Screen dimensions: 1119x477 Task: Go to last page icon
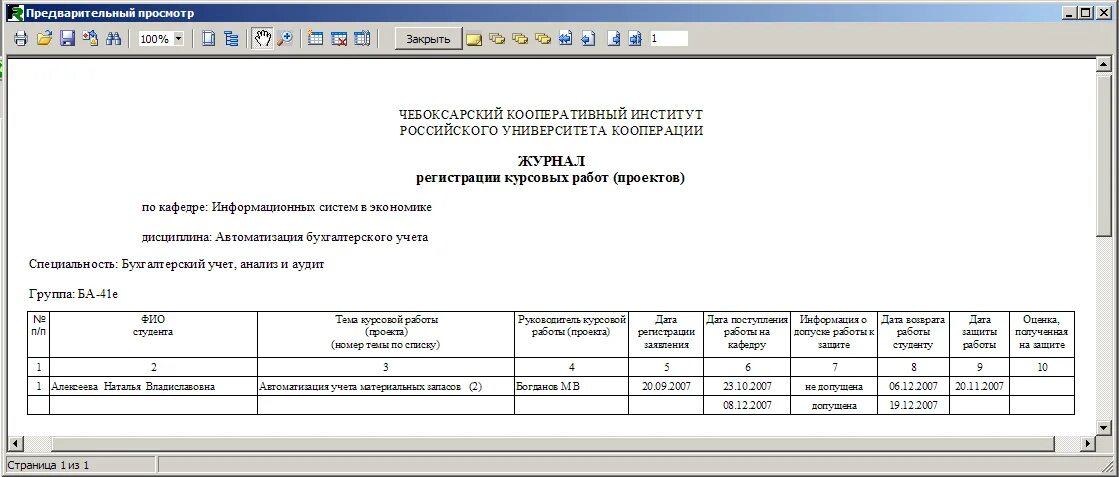coord(636,39)
